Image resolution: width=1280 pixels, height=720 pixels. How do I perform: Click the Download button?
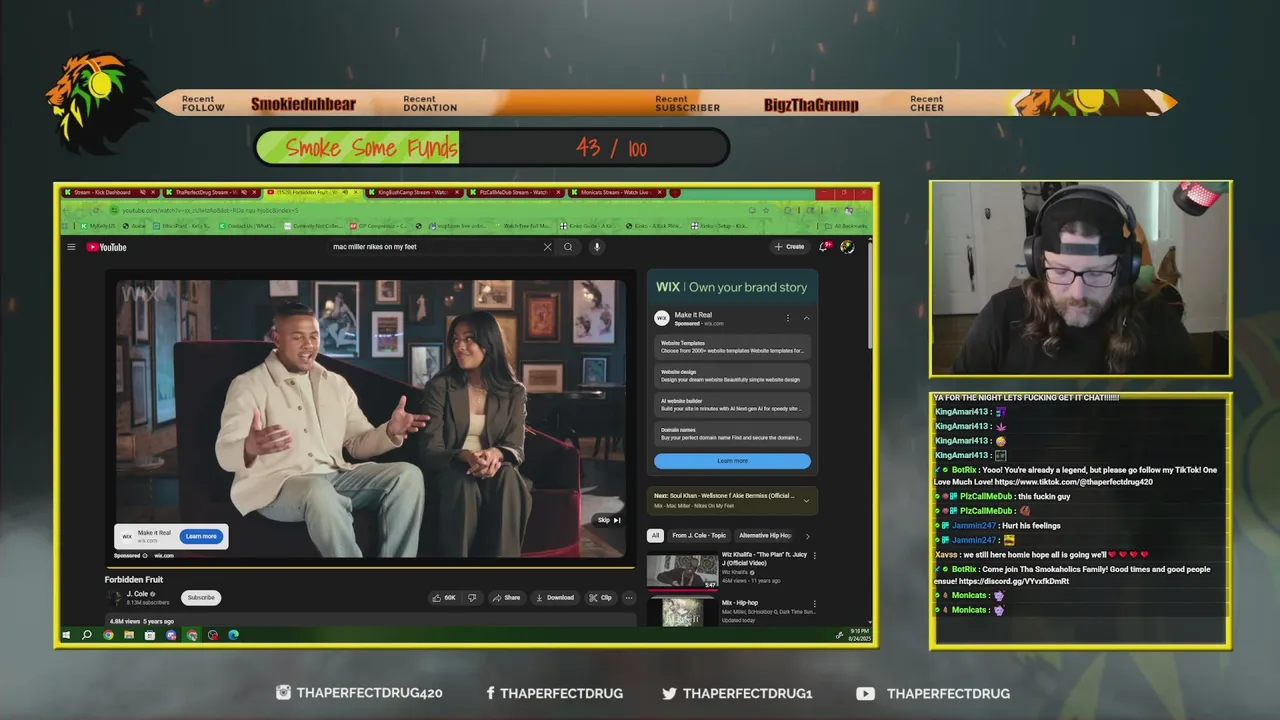pyautogui.click(x=555, y=597)
